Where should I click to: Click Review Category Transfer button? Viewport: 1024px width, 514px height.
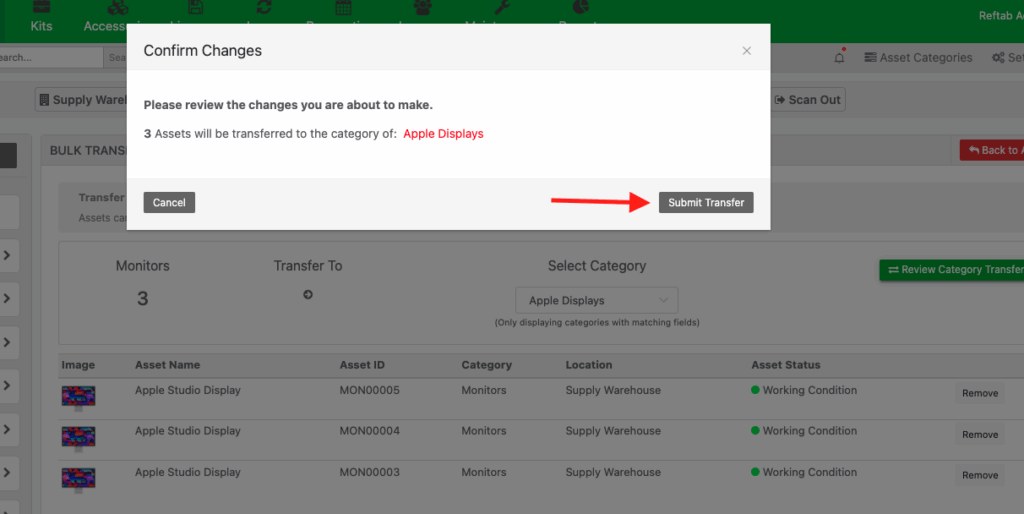point(952,270)
